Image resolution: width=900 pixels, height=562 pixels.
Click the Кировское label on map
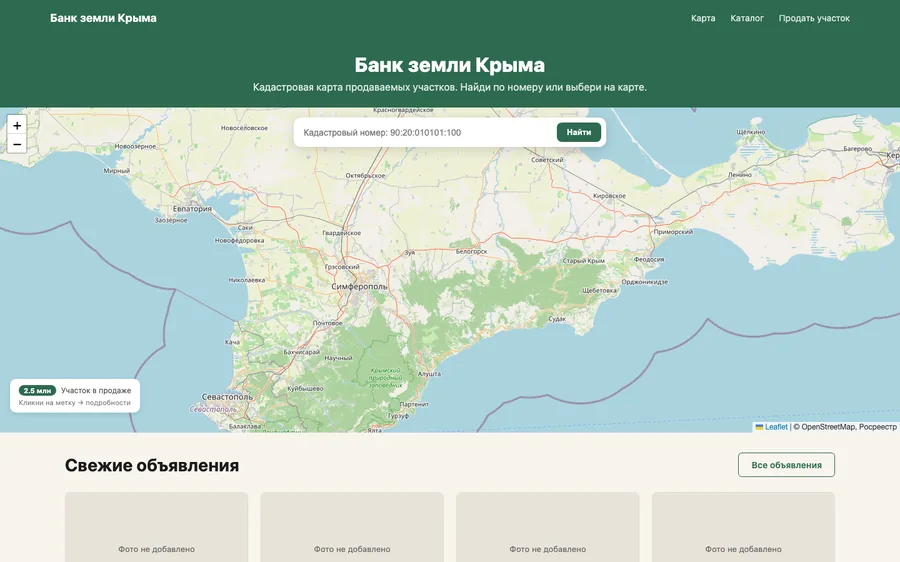pyautogui.click(x=609, y=196)
